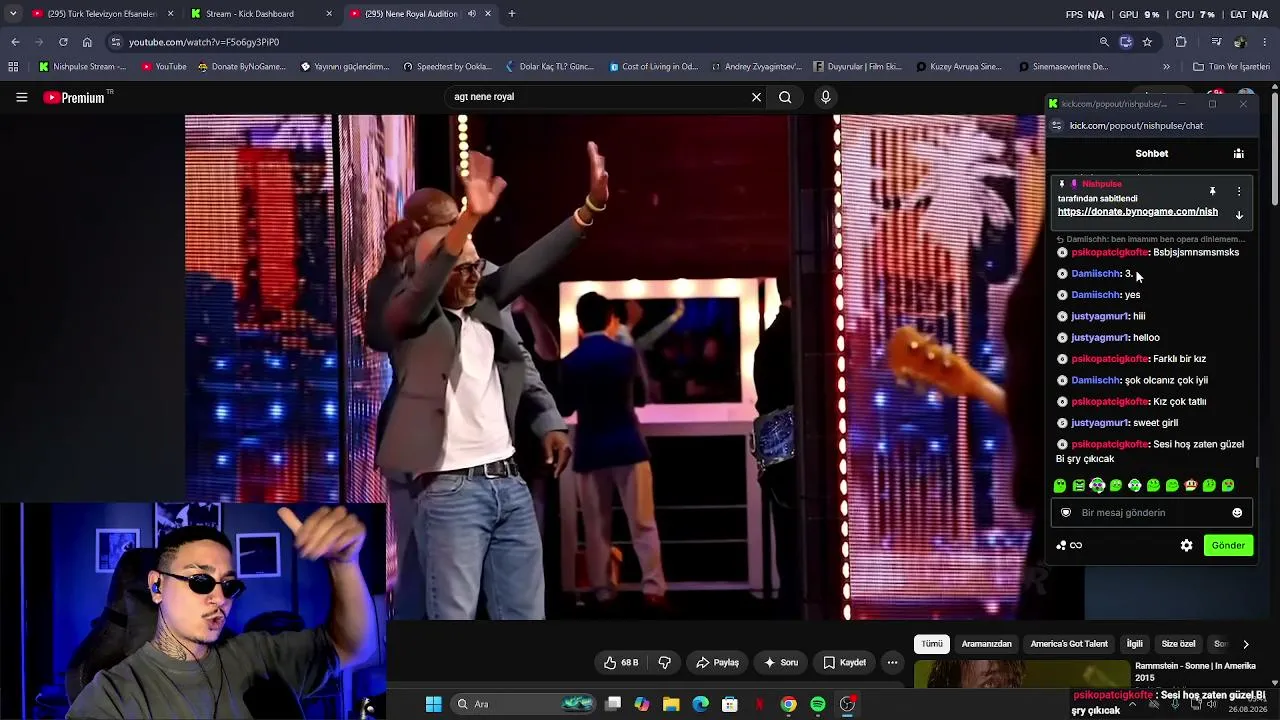Open Kick chat settings gear
Image resolution: width=1280 pixels, height=720 pixels.
click(x=1186, y=545)
